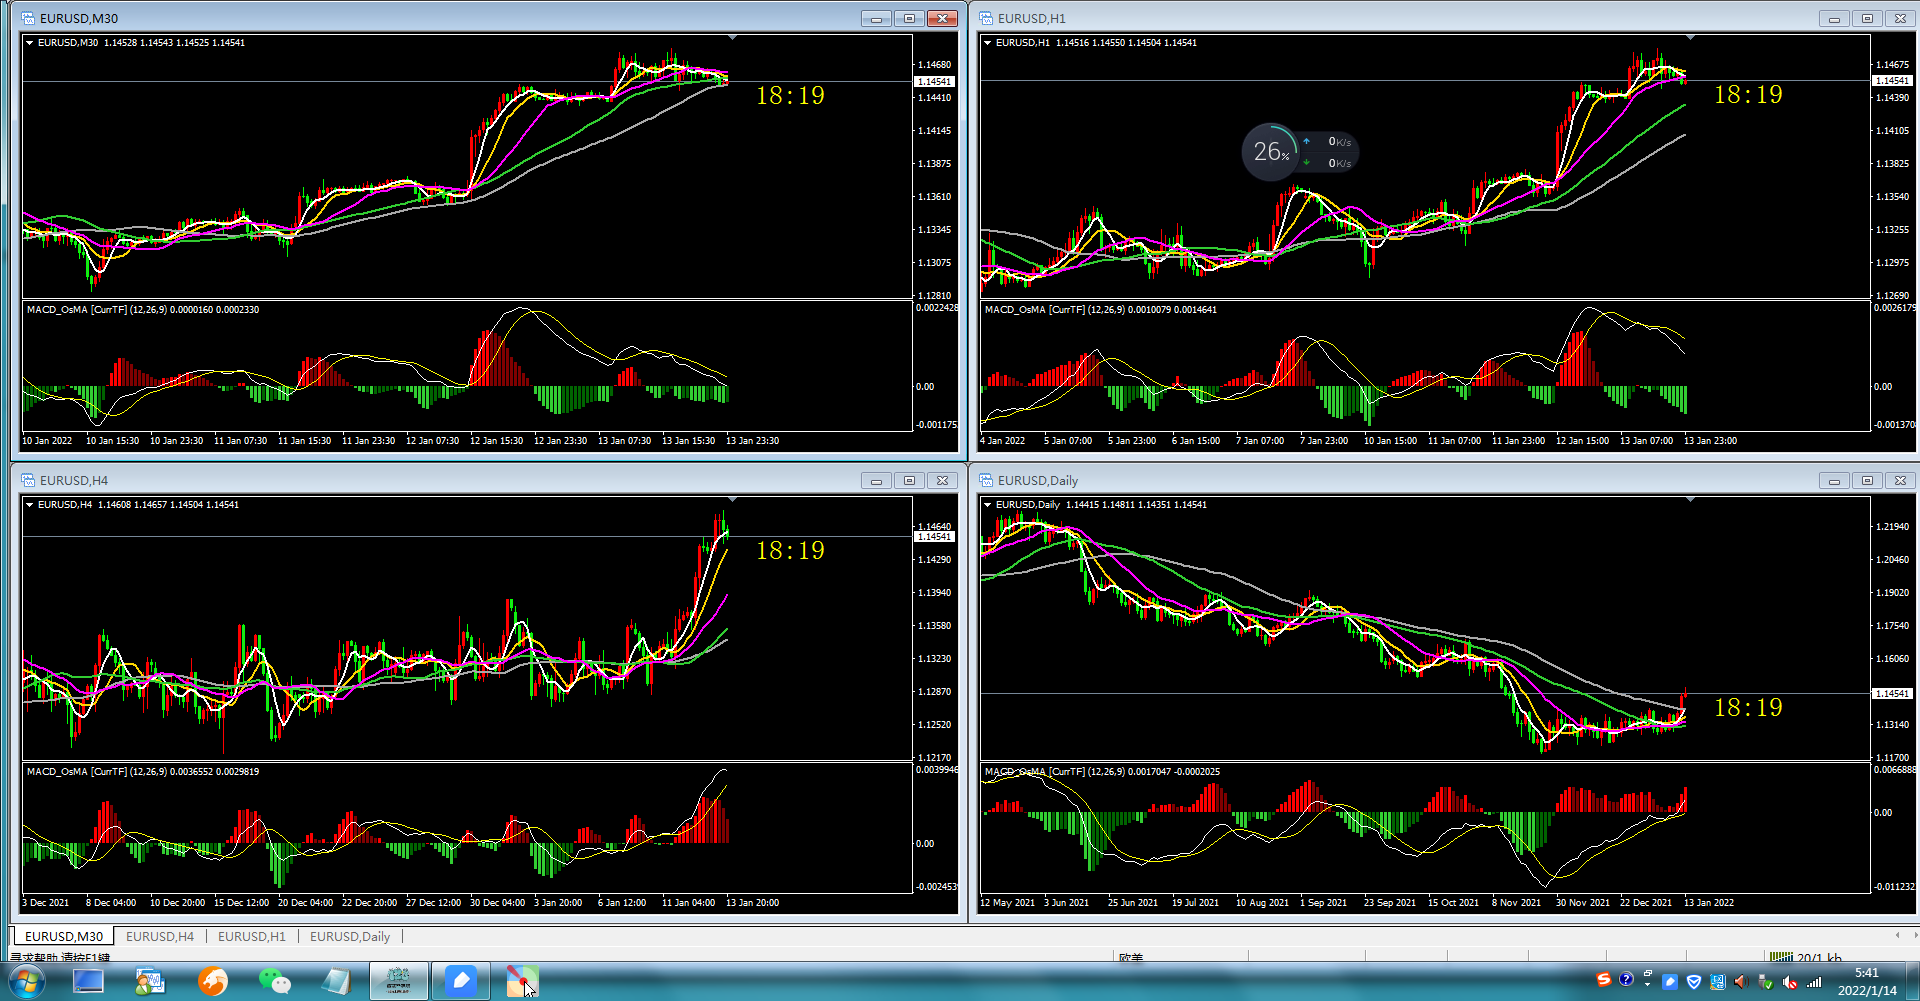Click the Sogou input S tray icon
The height and width of the screenshot is (1001, 1920).
[1604, 979]
